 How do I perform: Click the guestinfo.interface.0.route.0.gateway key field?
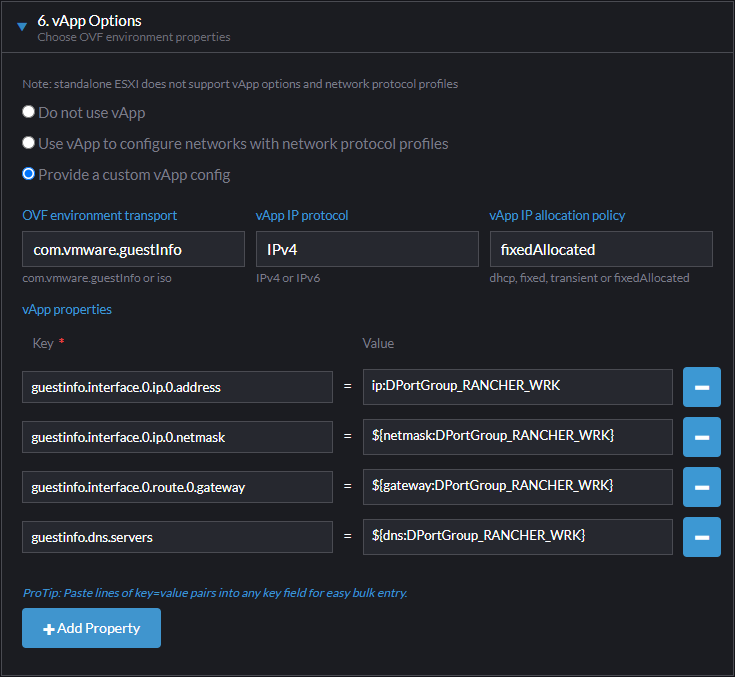[x=177, y=487]
